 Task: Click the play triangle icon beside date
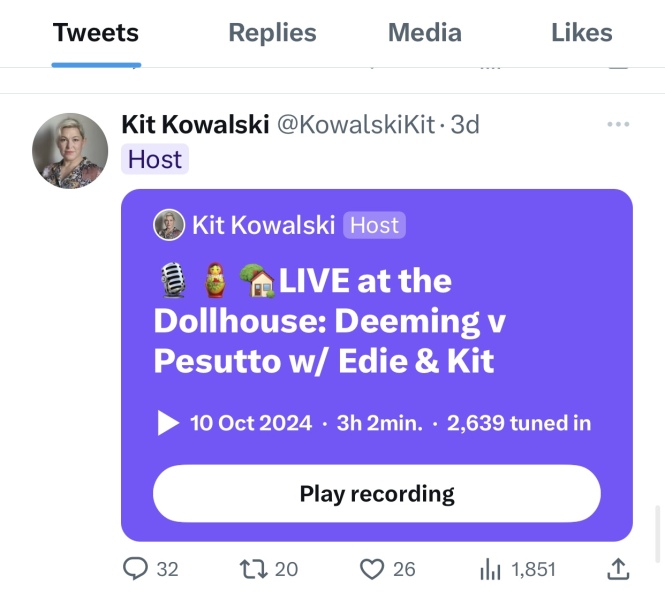[168, 423]
